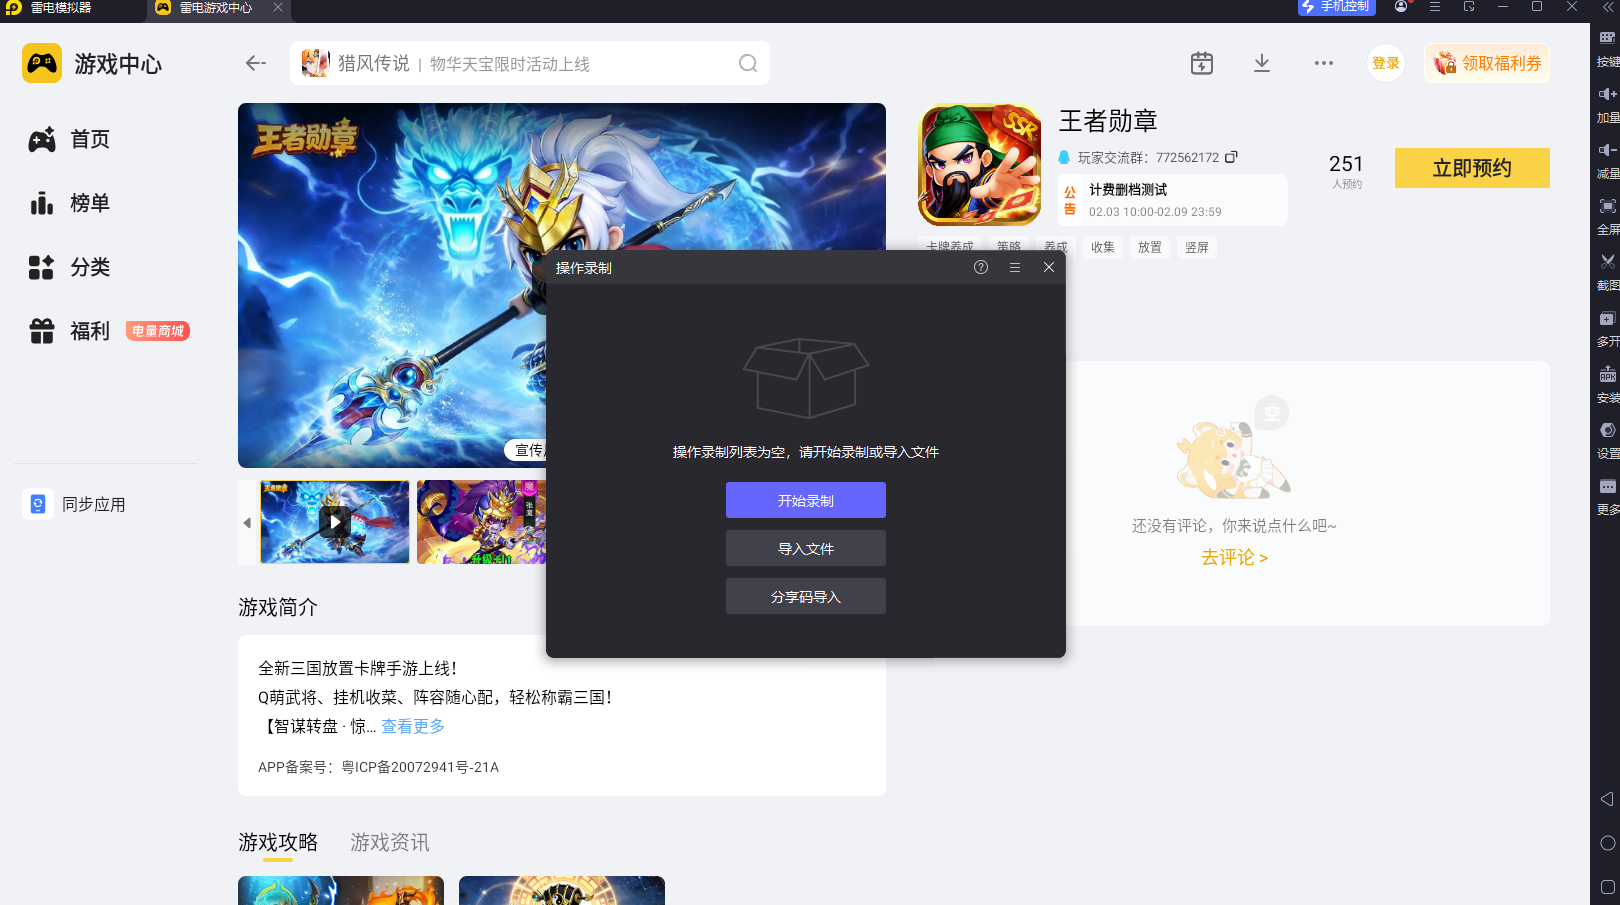
Task: Select the second screenshot thumbnail
Action: click(481, 521)
